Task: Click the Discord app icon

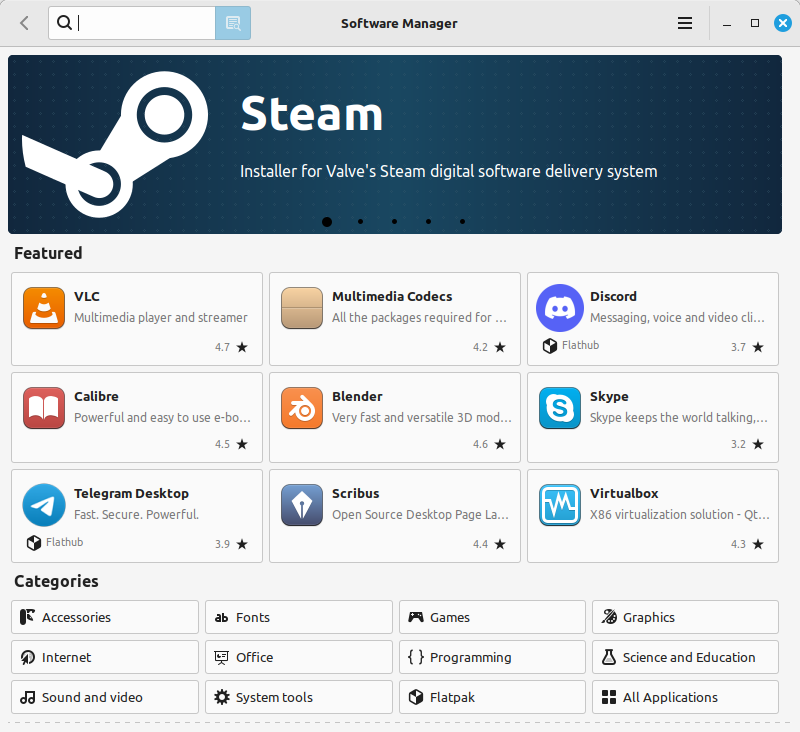Action: [559, 308]
